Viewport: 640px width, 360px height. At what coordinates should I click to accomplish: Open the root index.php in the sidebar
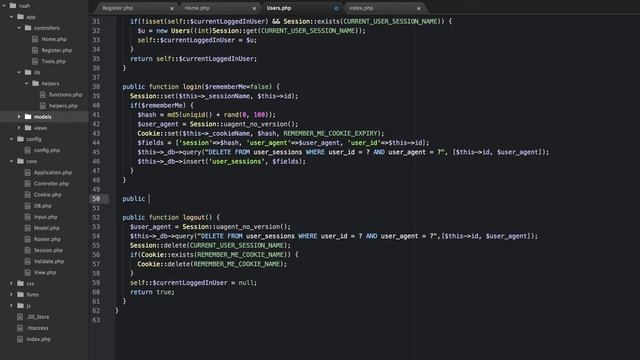click(x=39, y=339)
